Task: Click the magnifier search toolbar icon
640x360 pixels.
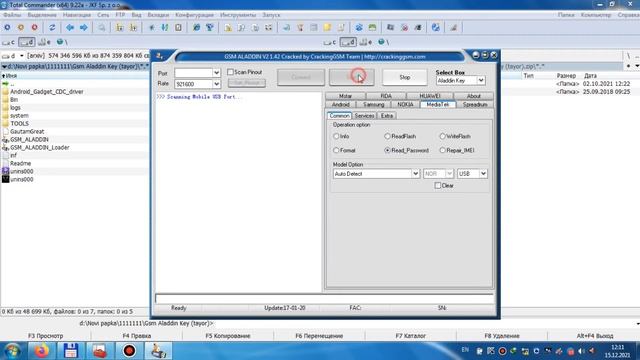Action: (x=102, y=27)
